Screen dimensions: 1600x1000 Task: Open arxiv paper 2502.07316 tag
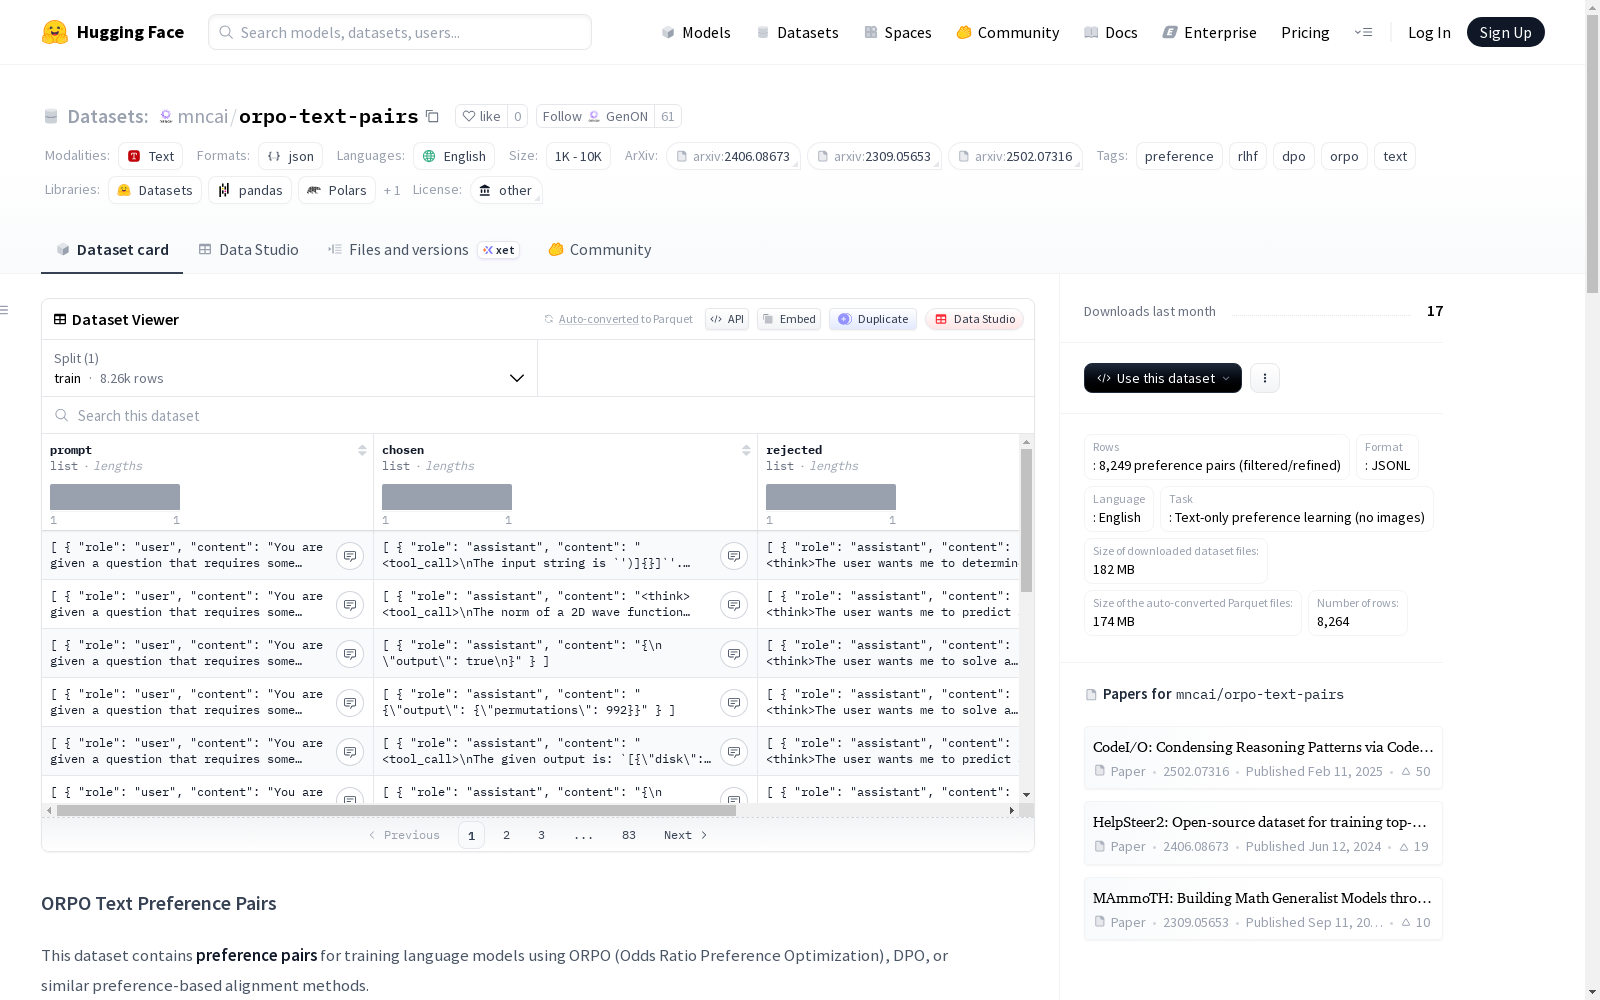[1015, 156]
